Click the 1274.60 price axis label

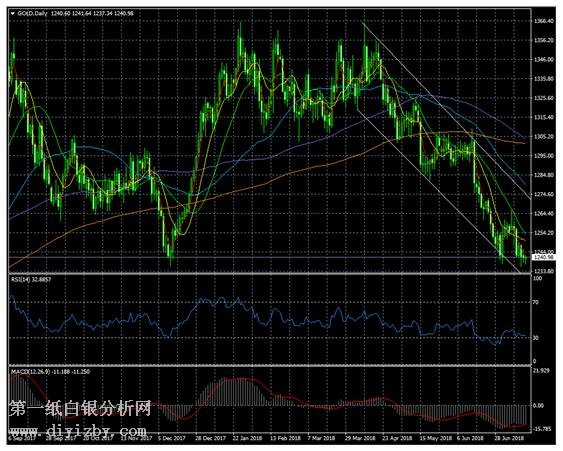(x=544, y=194)
